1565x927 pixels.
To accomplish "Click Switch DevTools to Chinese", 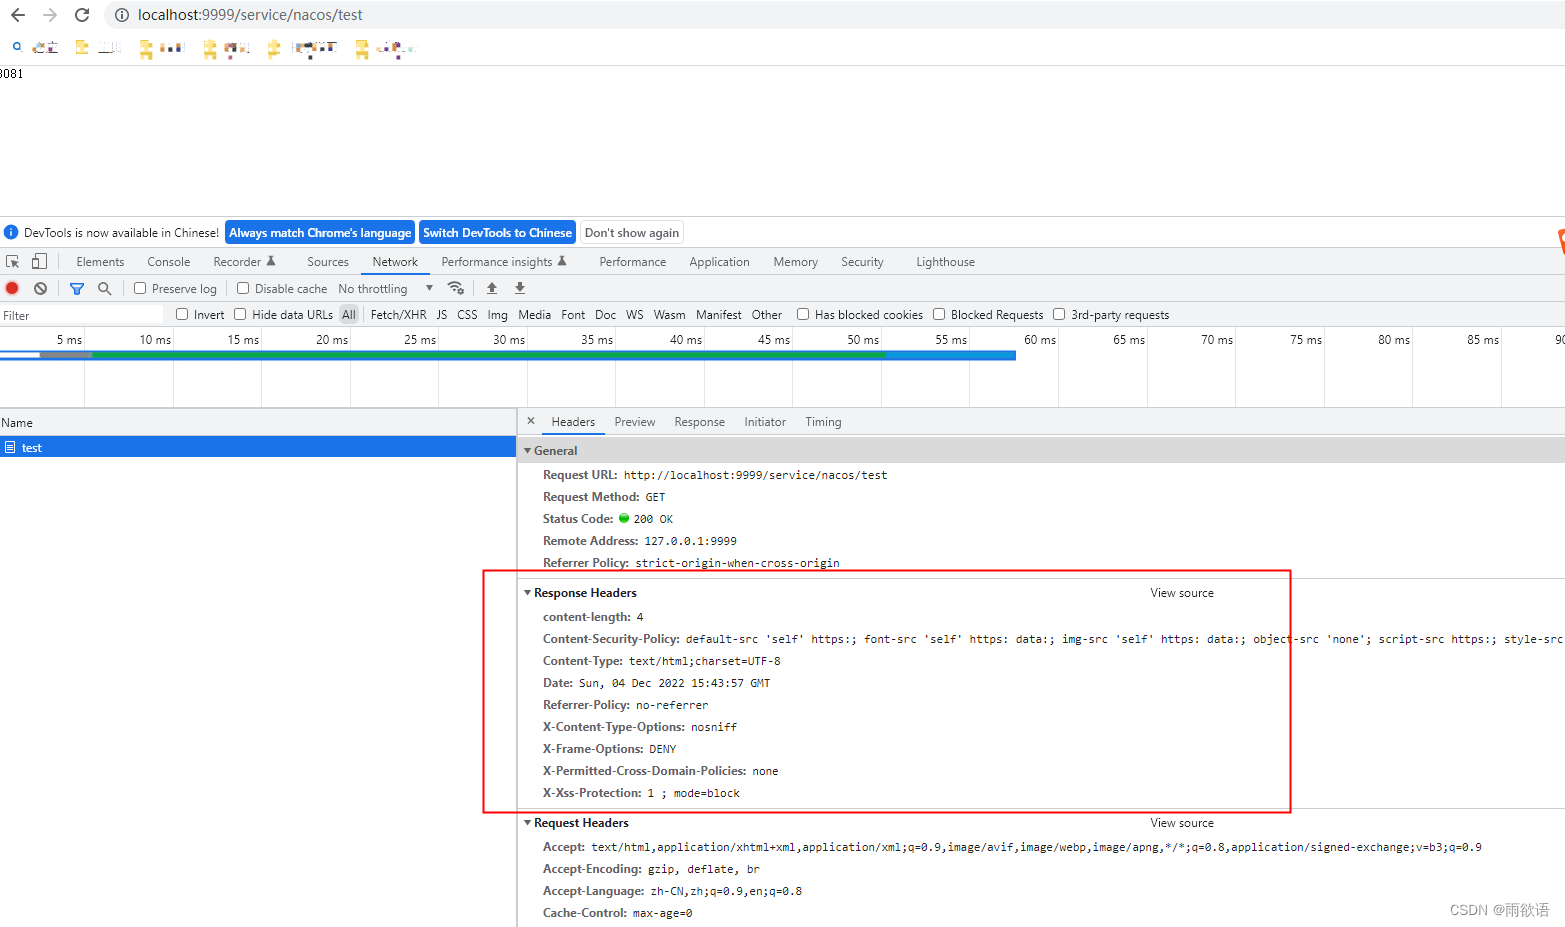I will [x=497, y=233].
